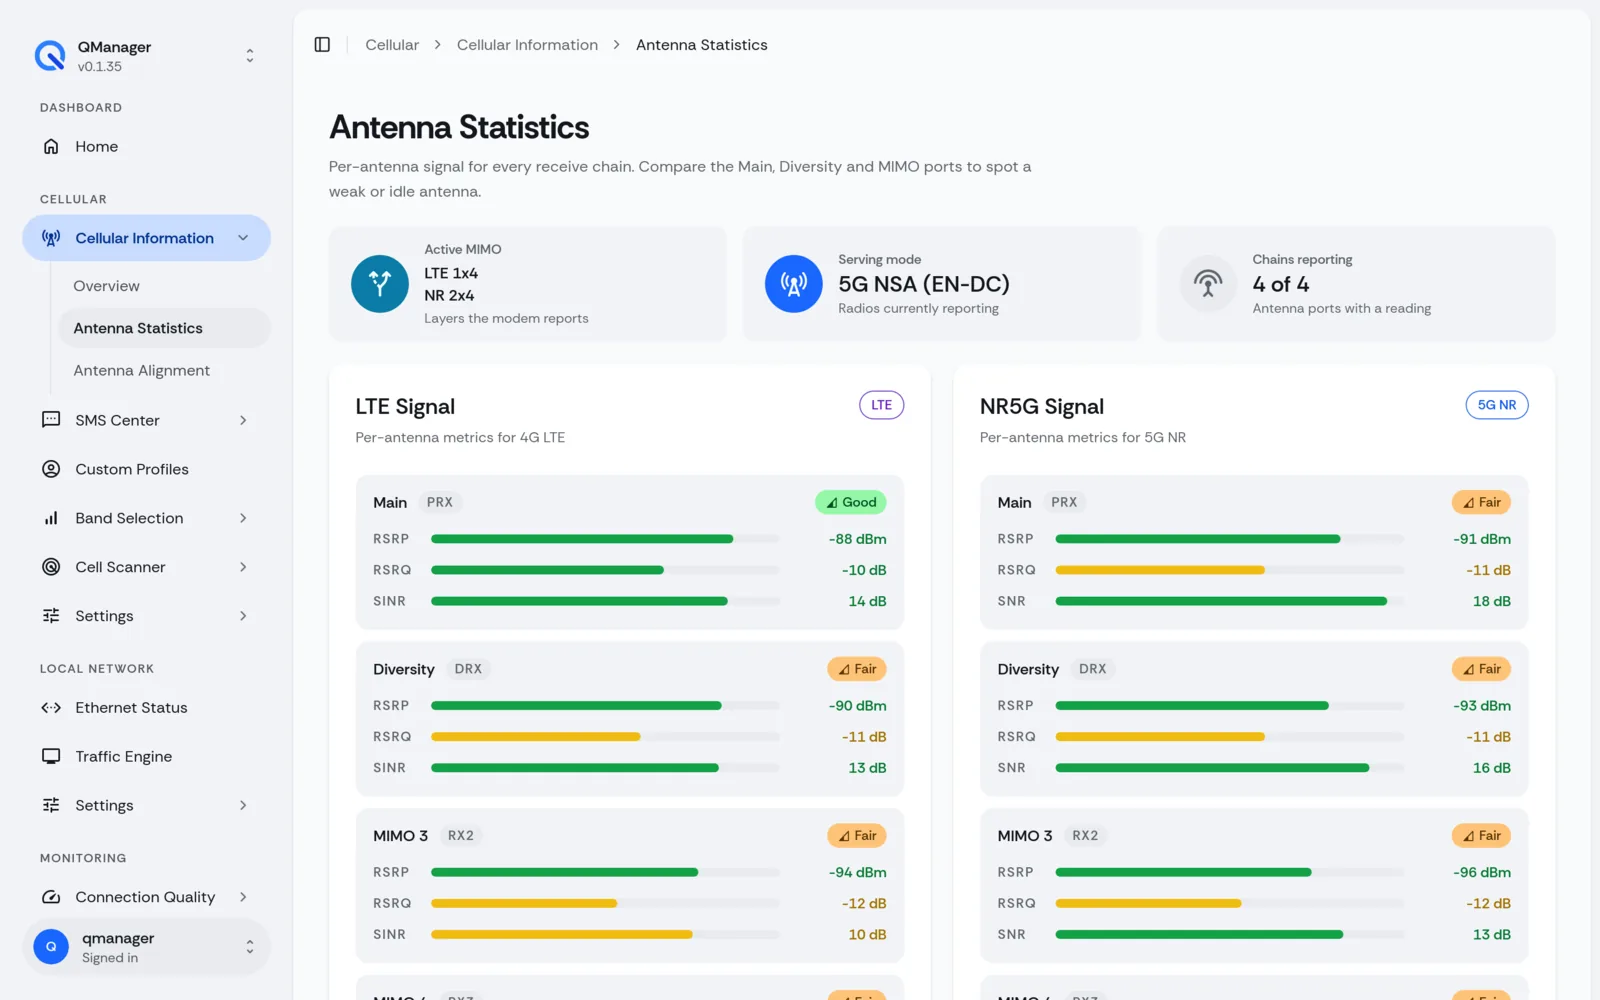Open the Ethernet Status page
The height and width of the screenshot is (1000, 1600).
pyautogui.click(x=147, y=708)
